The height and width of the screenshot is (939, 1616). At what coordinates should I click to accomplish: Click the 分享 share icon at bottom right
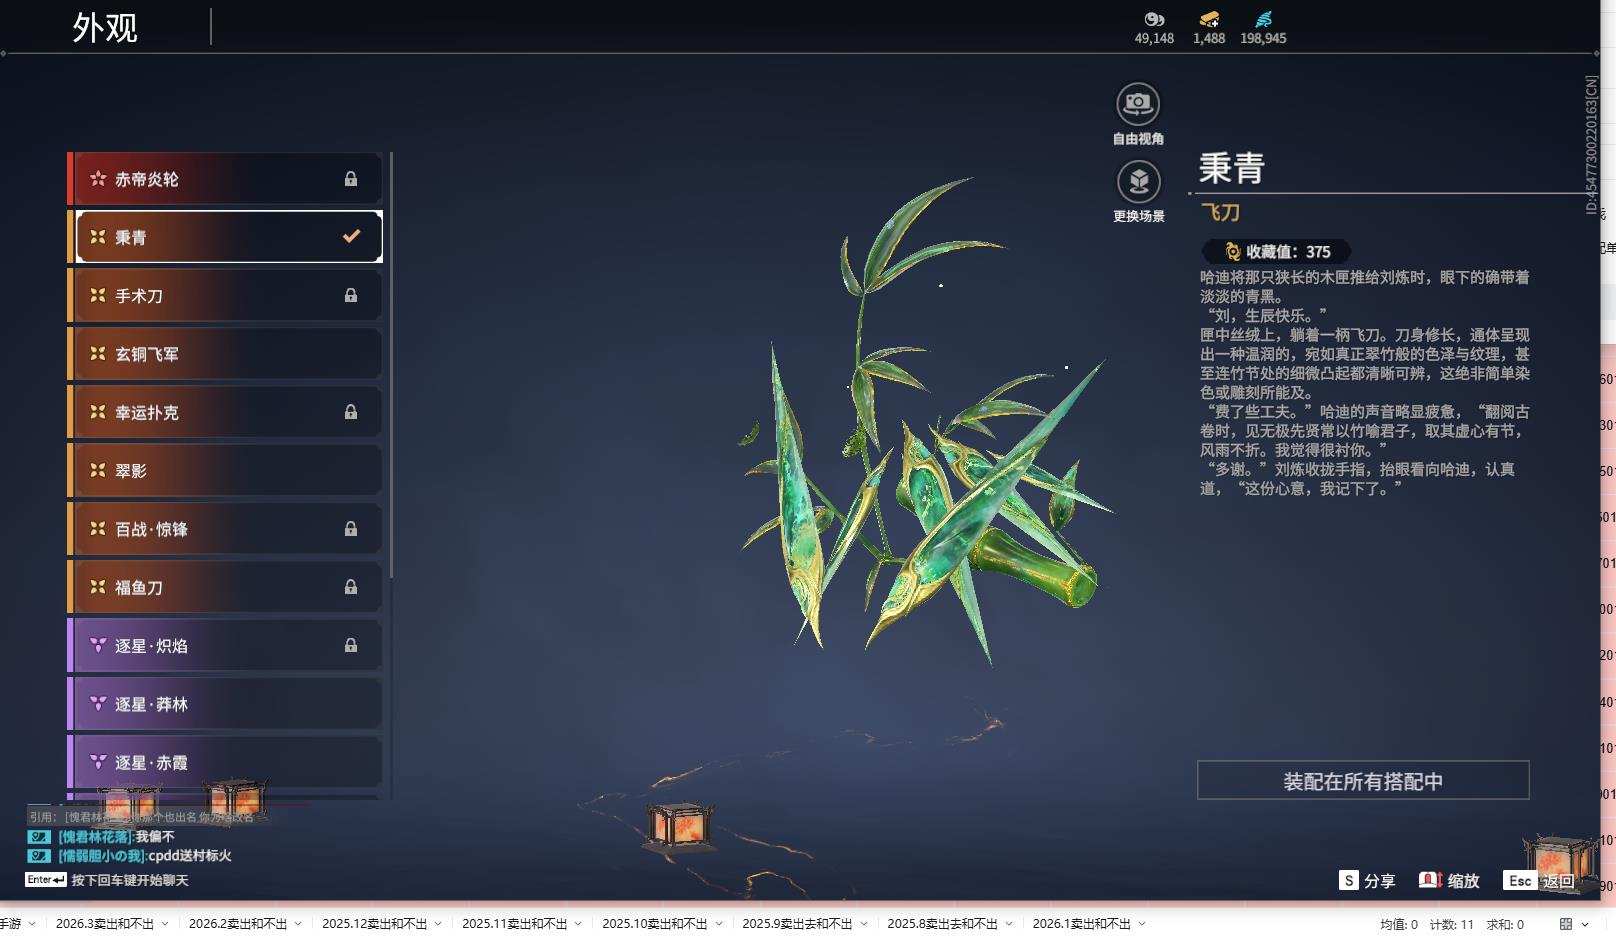[x=1351, y=881]
